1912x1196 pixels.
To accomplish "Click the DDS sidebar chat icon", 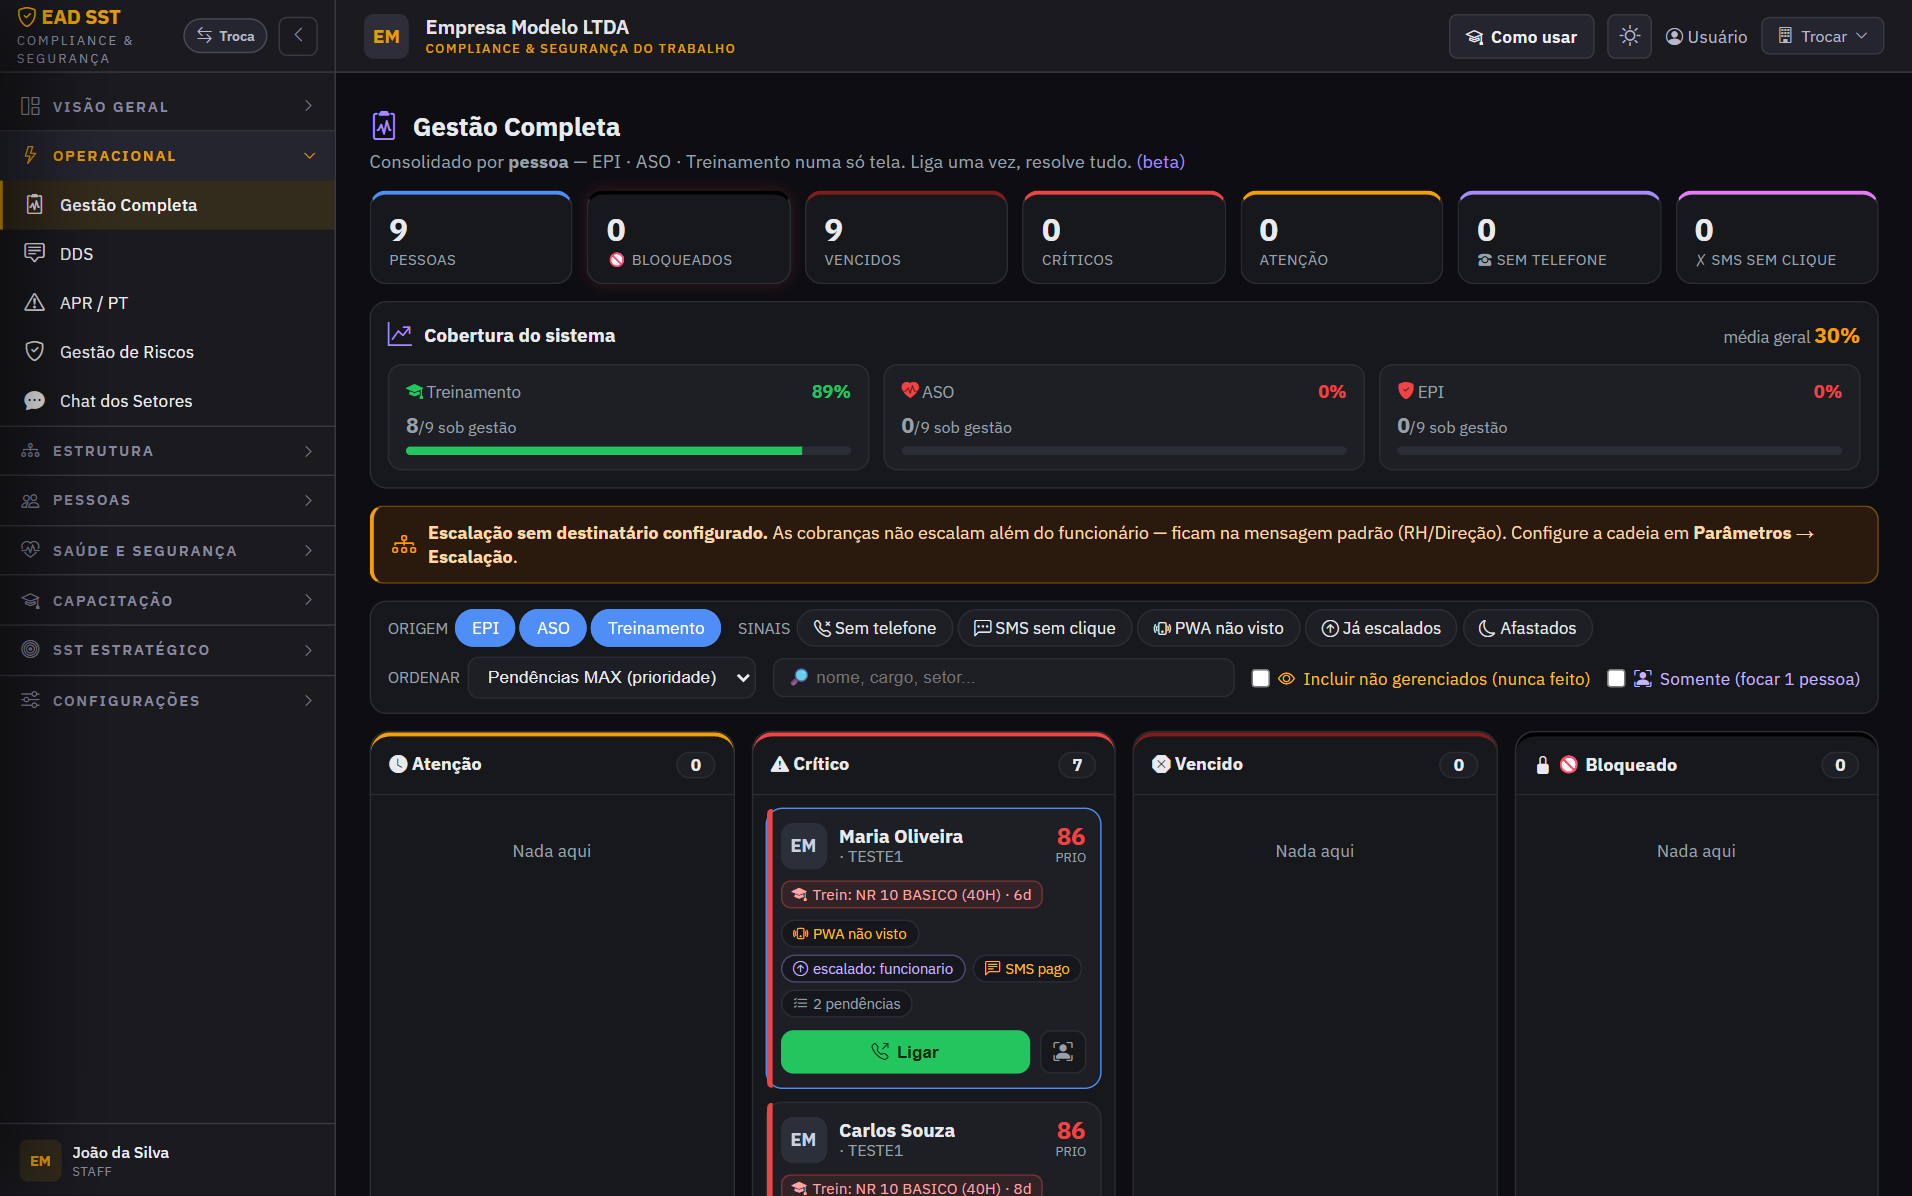I will 34,253.
